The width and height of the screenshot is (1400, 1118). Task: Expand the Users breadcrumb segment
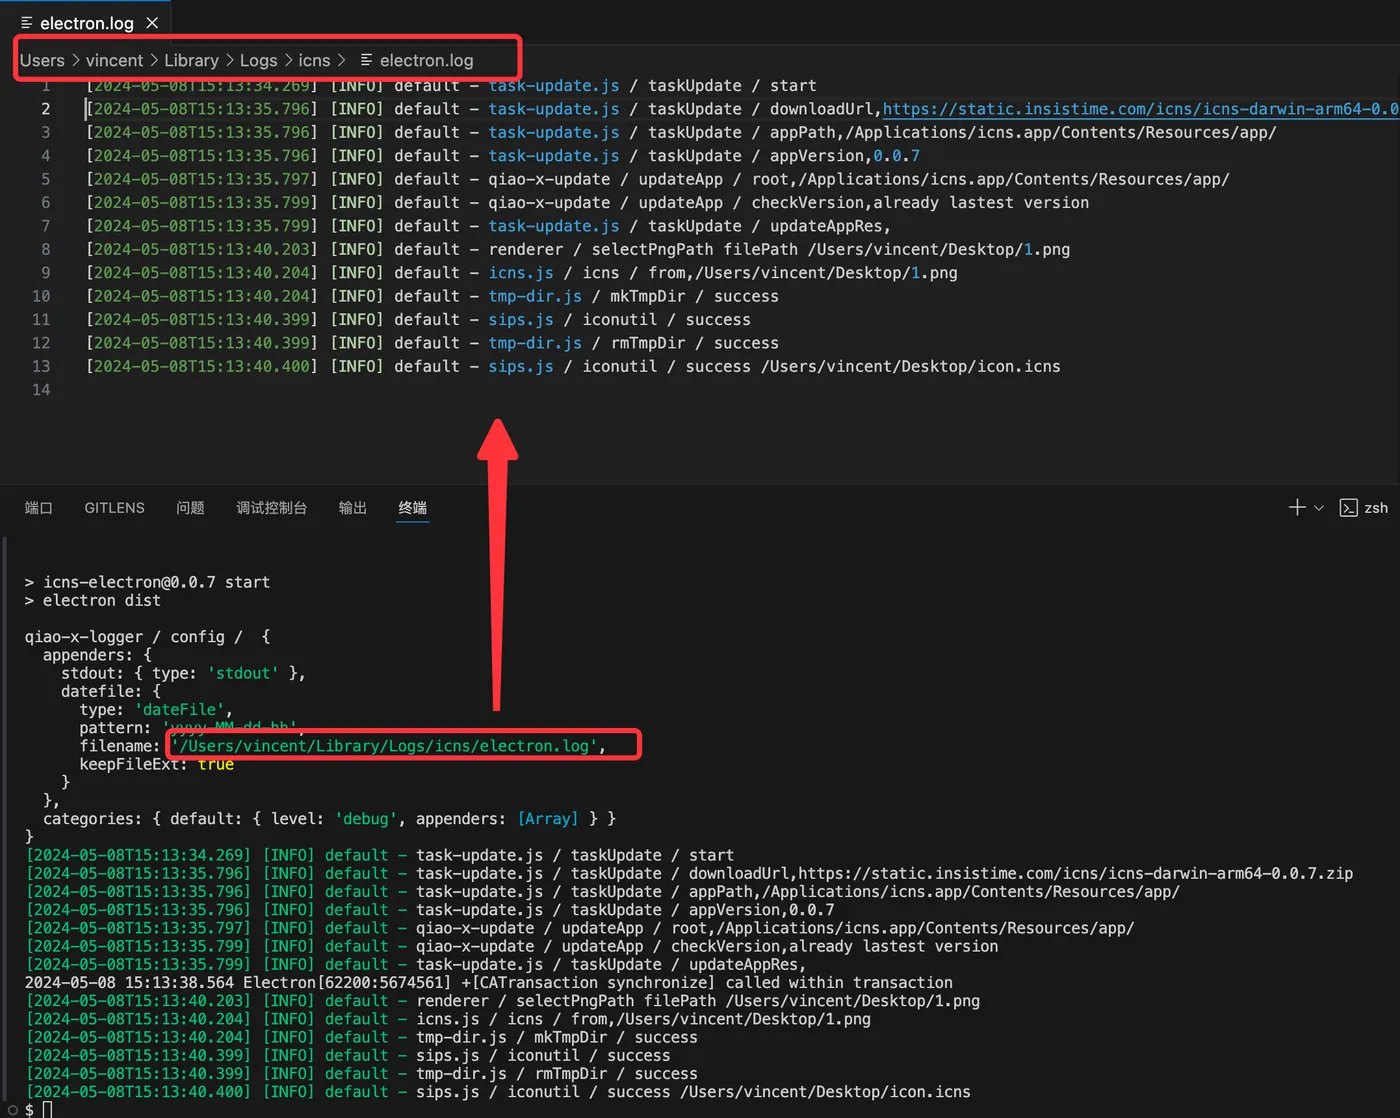tap(42, 60)
